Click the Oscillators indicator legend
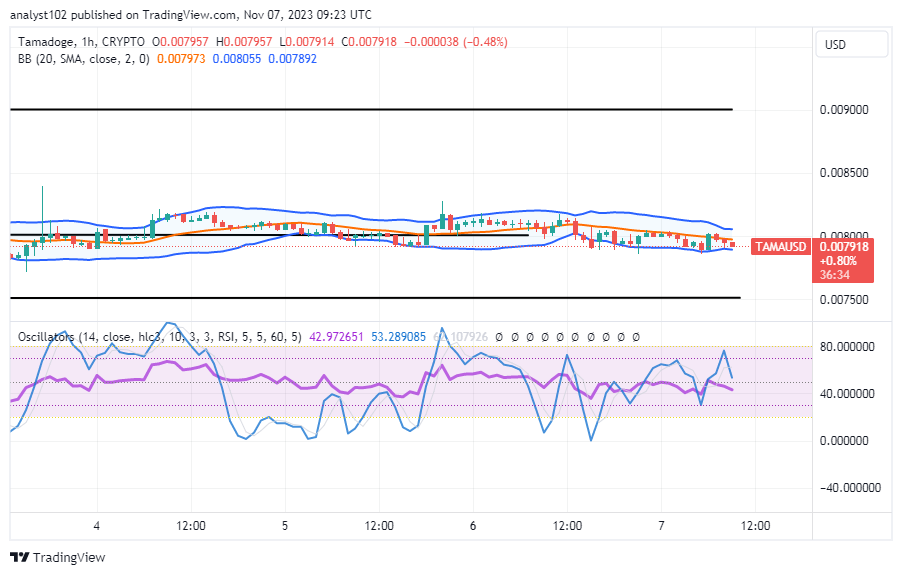902x575 pixels. (159, 336)
